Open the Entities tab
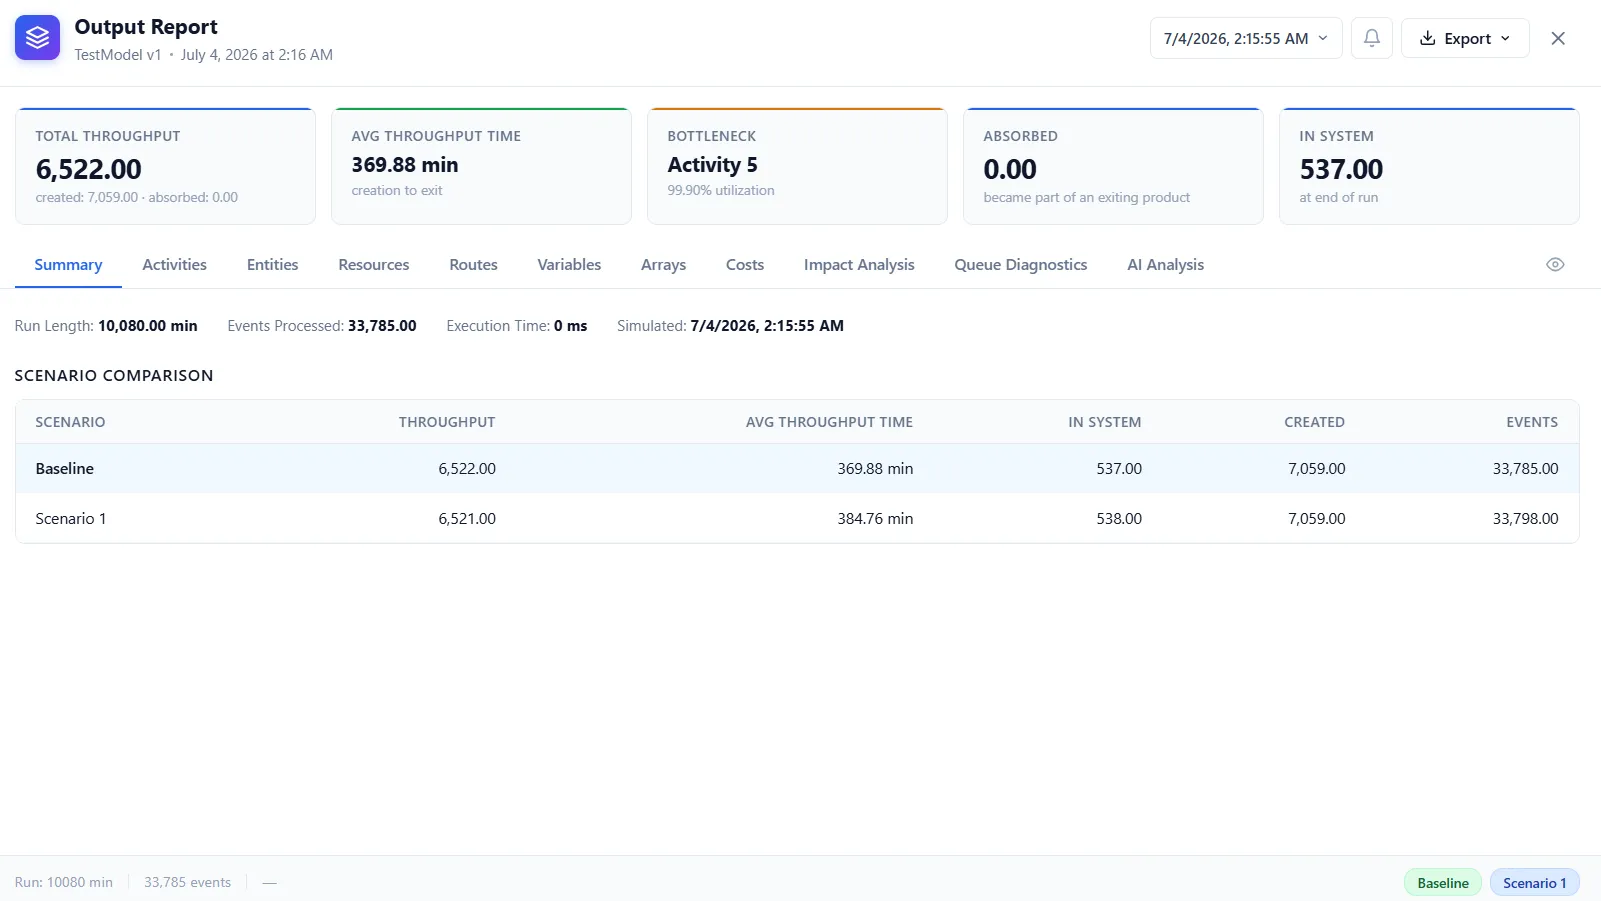 273,265
